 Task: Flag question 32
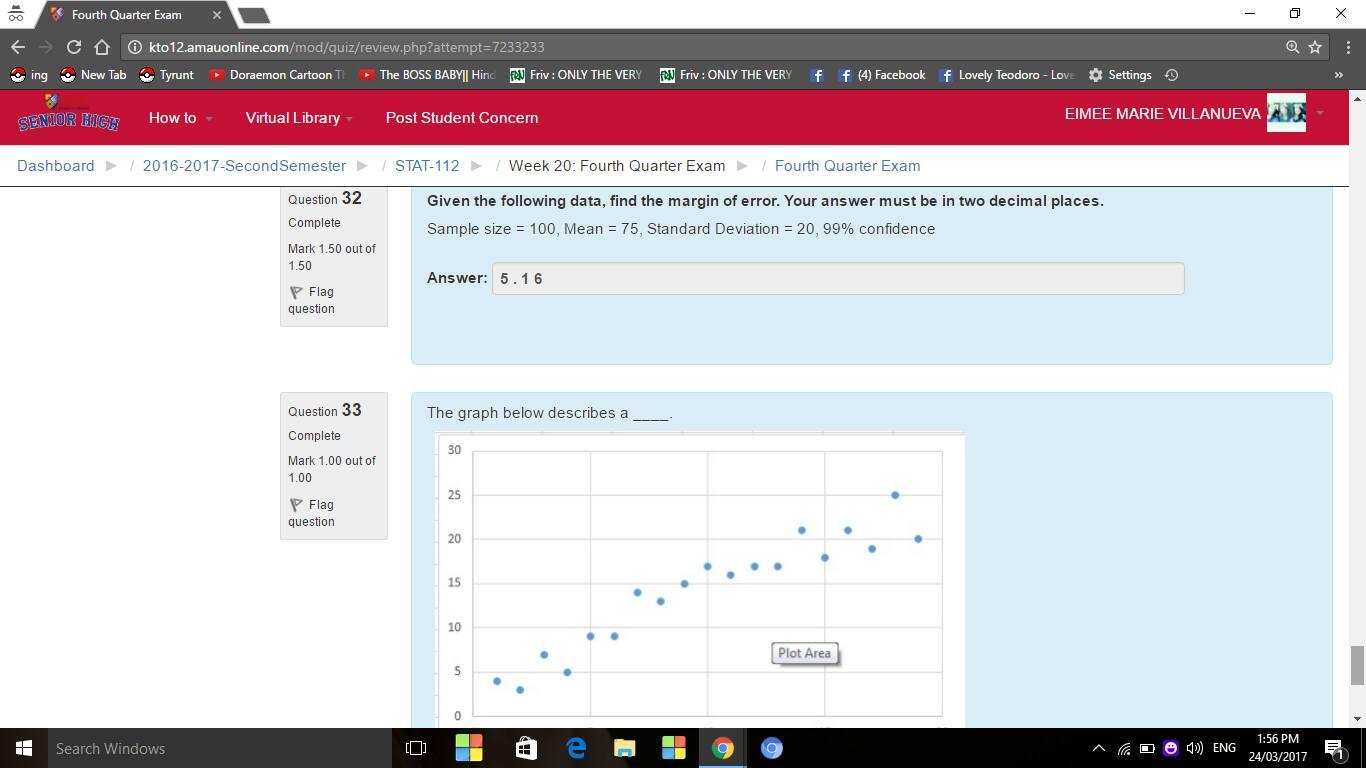[312, 300]
